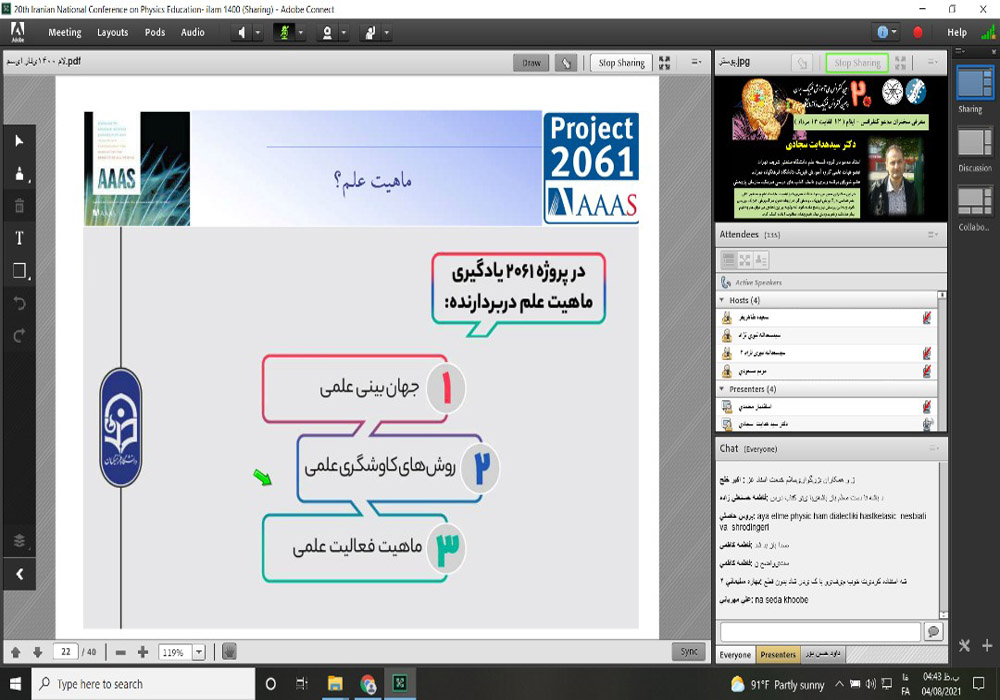Switch chat to the Presenters tab

click(778, 654)
